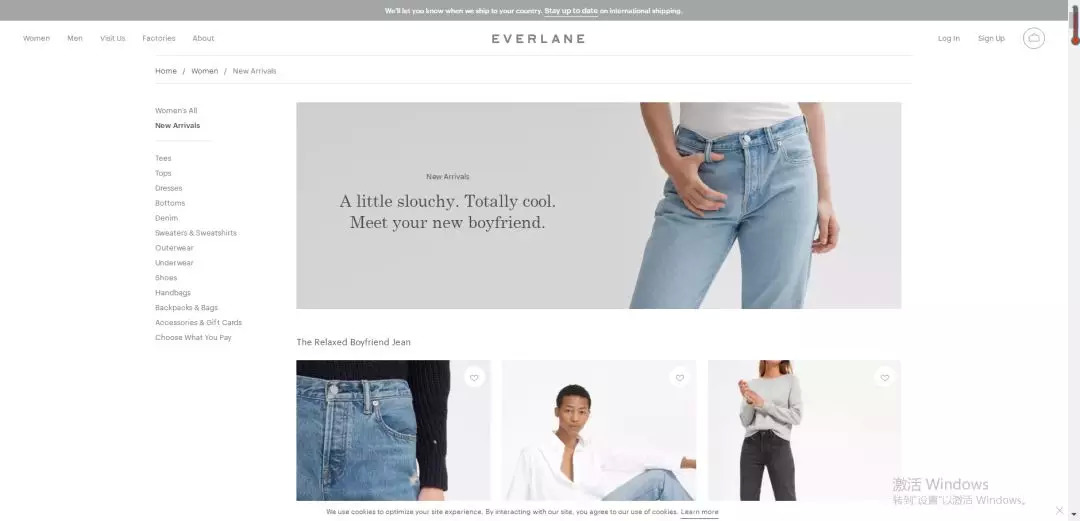Select Denim in the sidebar categories
The width and height of the screenshot is (1080, 521).
pos(166,218)
